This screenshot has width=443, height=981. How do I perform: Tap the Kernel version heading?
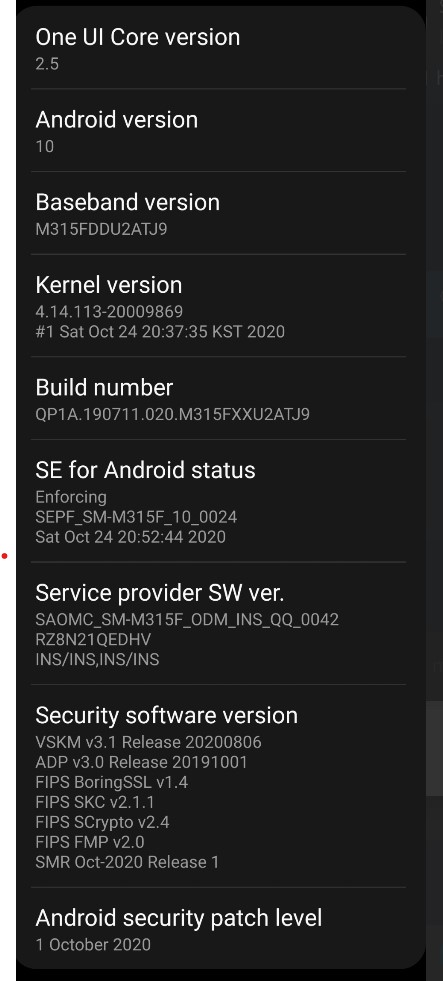(x=109, y=285)
